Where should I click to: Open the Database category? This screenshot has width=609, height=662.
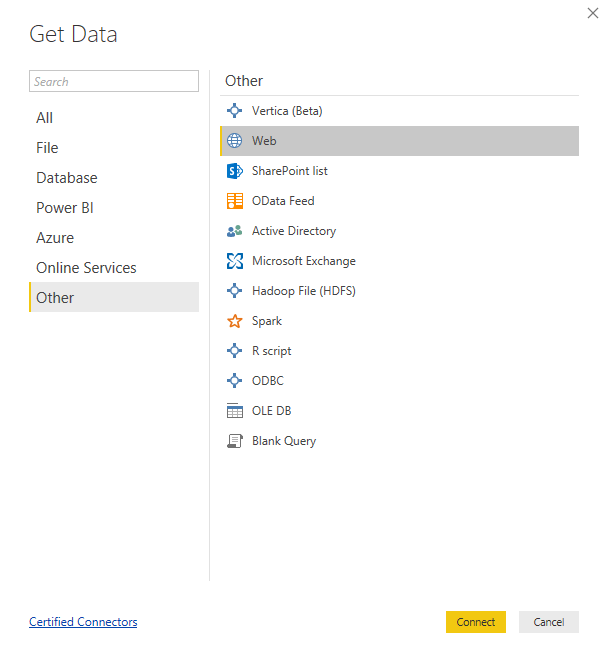[x=114, y=178]
